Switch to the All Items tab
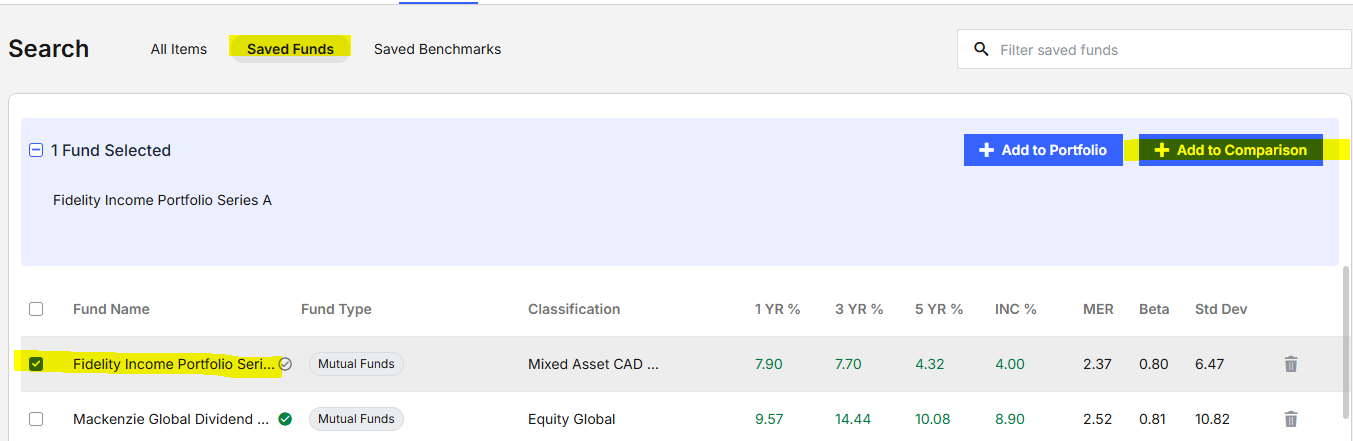 point(179,49)
